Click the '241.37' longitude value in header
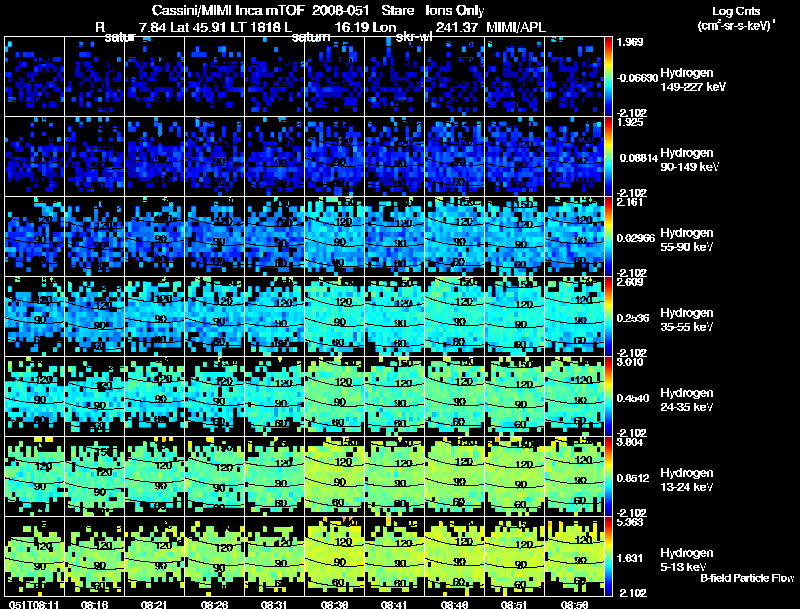This screenshot has height=609, width=800. 457,27
